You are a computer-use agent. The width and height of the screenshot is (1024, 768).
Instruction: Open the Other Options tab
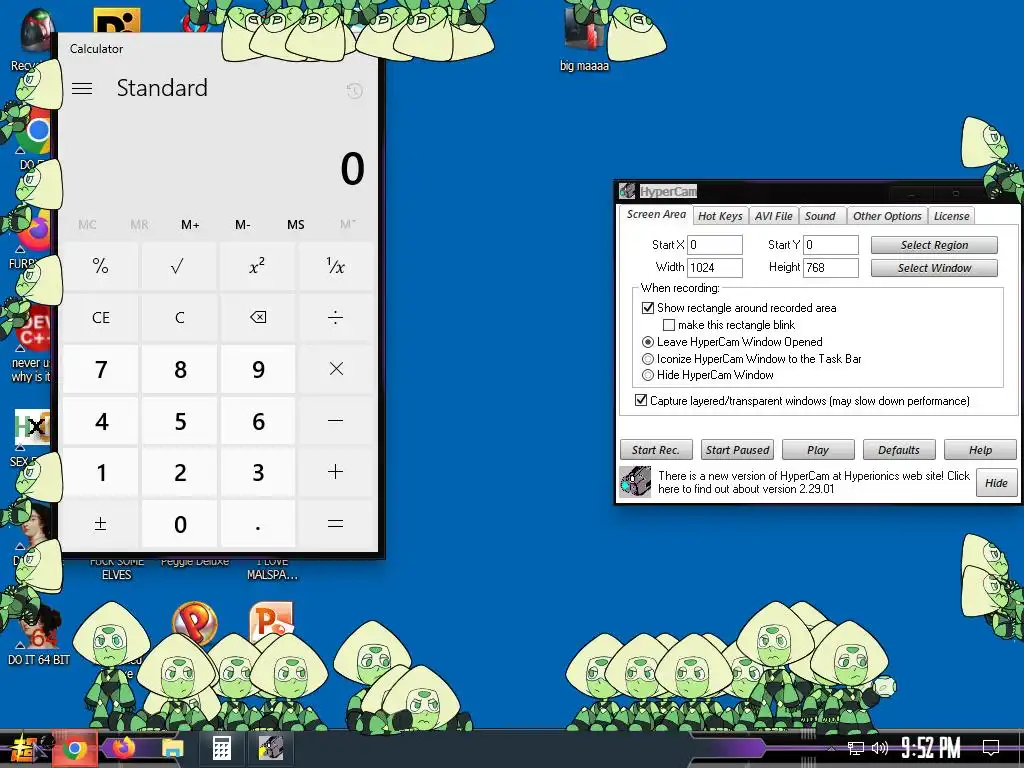(x=887, y=216)
